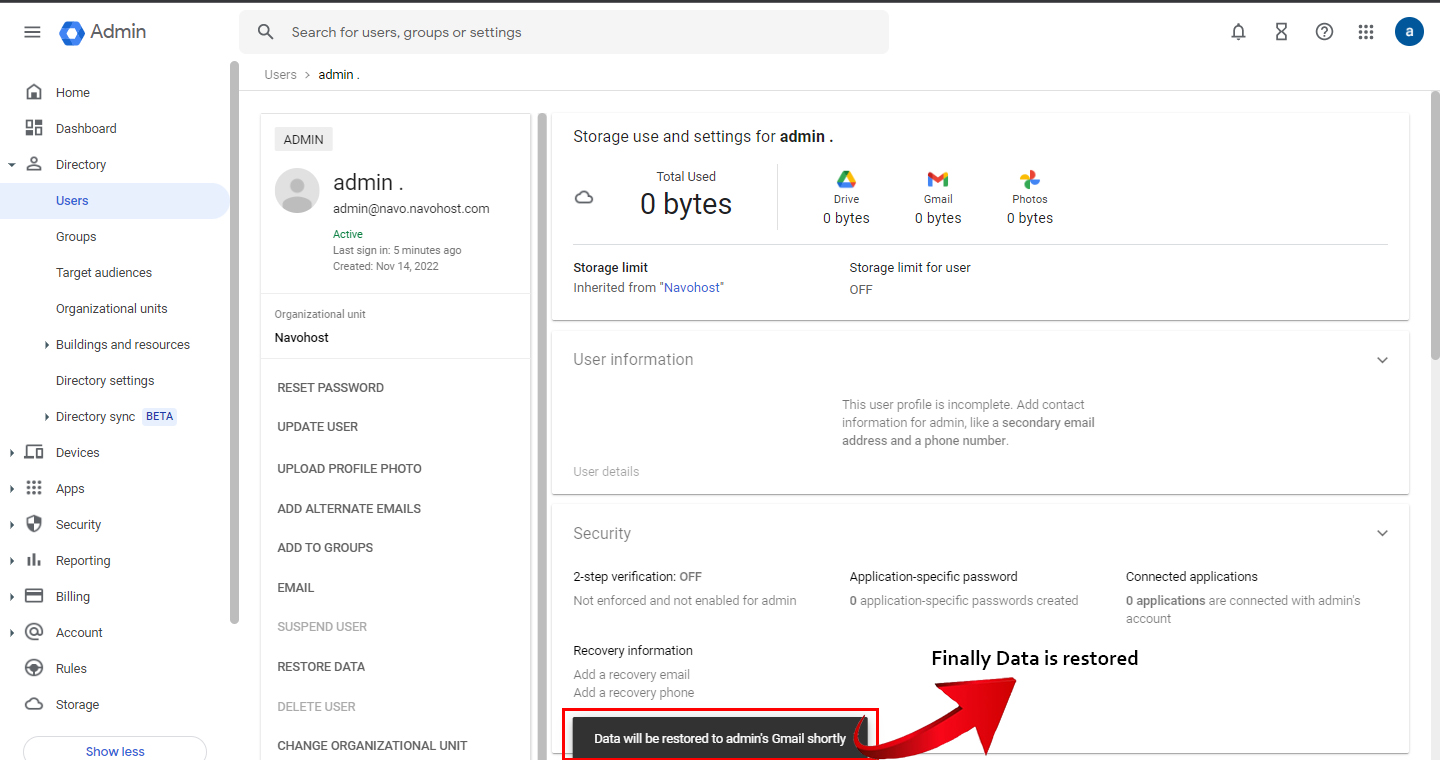Click the account avatar in header

pos(1409,32)
